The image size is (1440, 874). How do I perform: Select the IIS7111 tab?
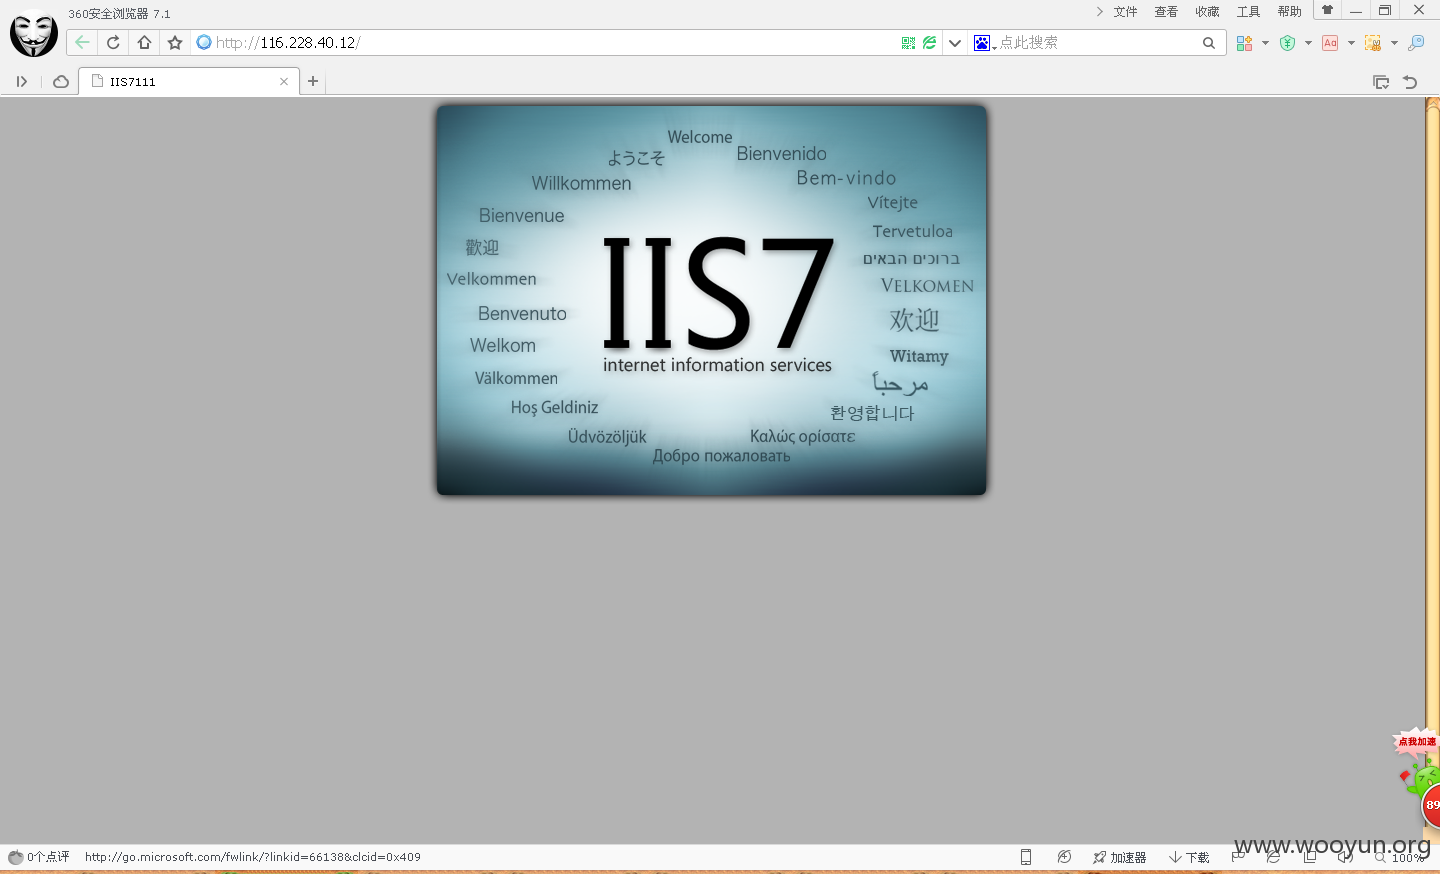point(189,82)
